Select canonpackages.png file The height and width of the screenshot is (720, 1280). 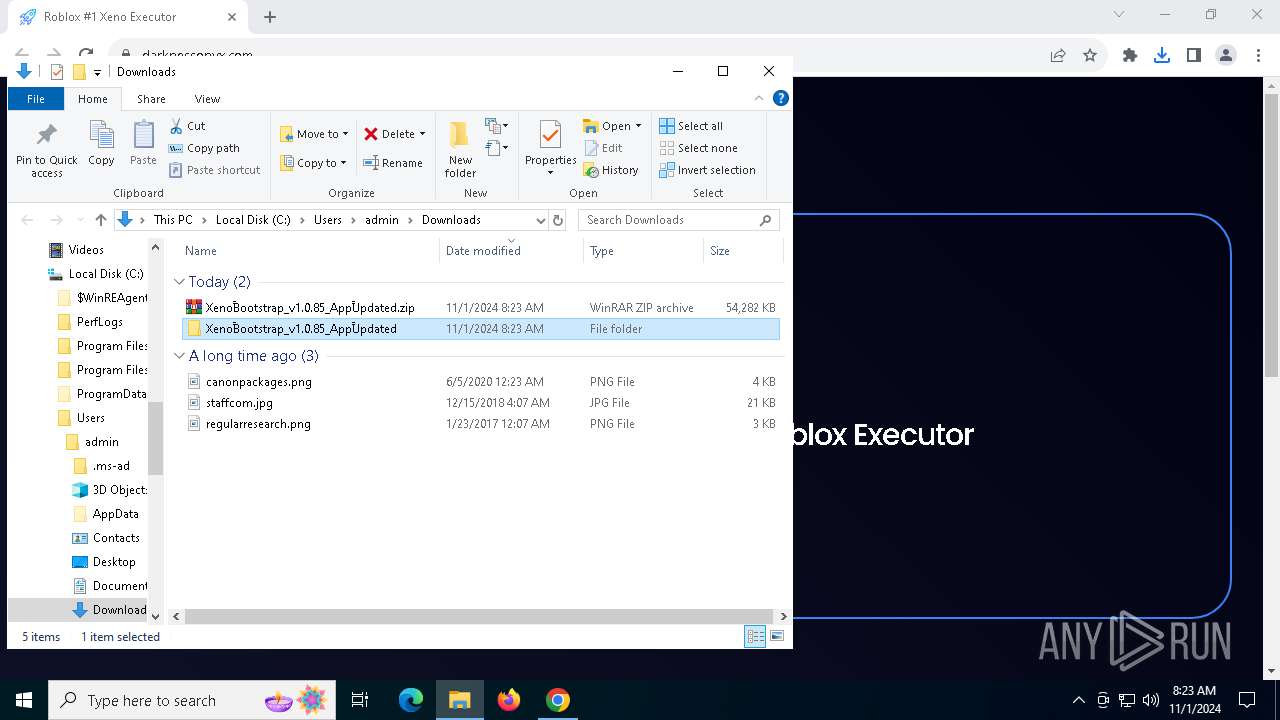(x=481, y=382)
